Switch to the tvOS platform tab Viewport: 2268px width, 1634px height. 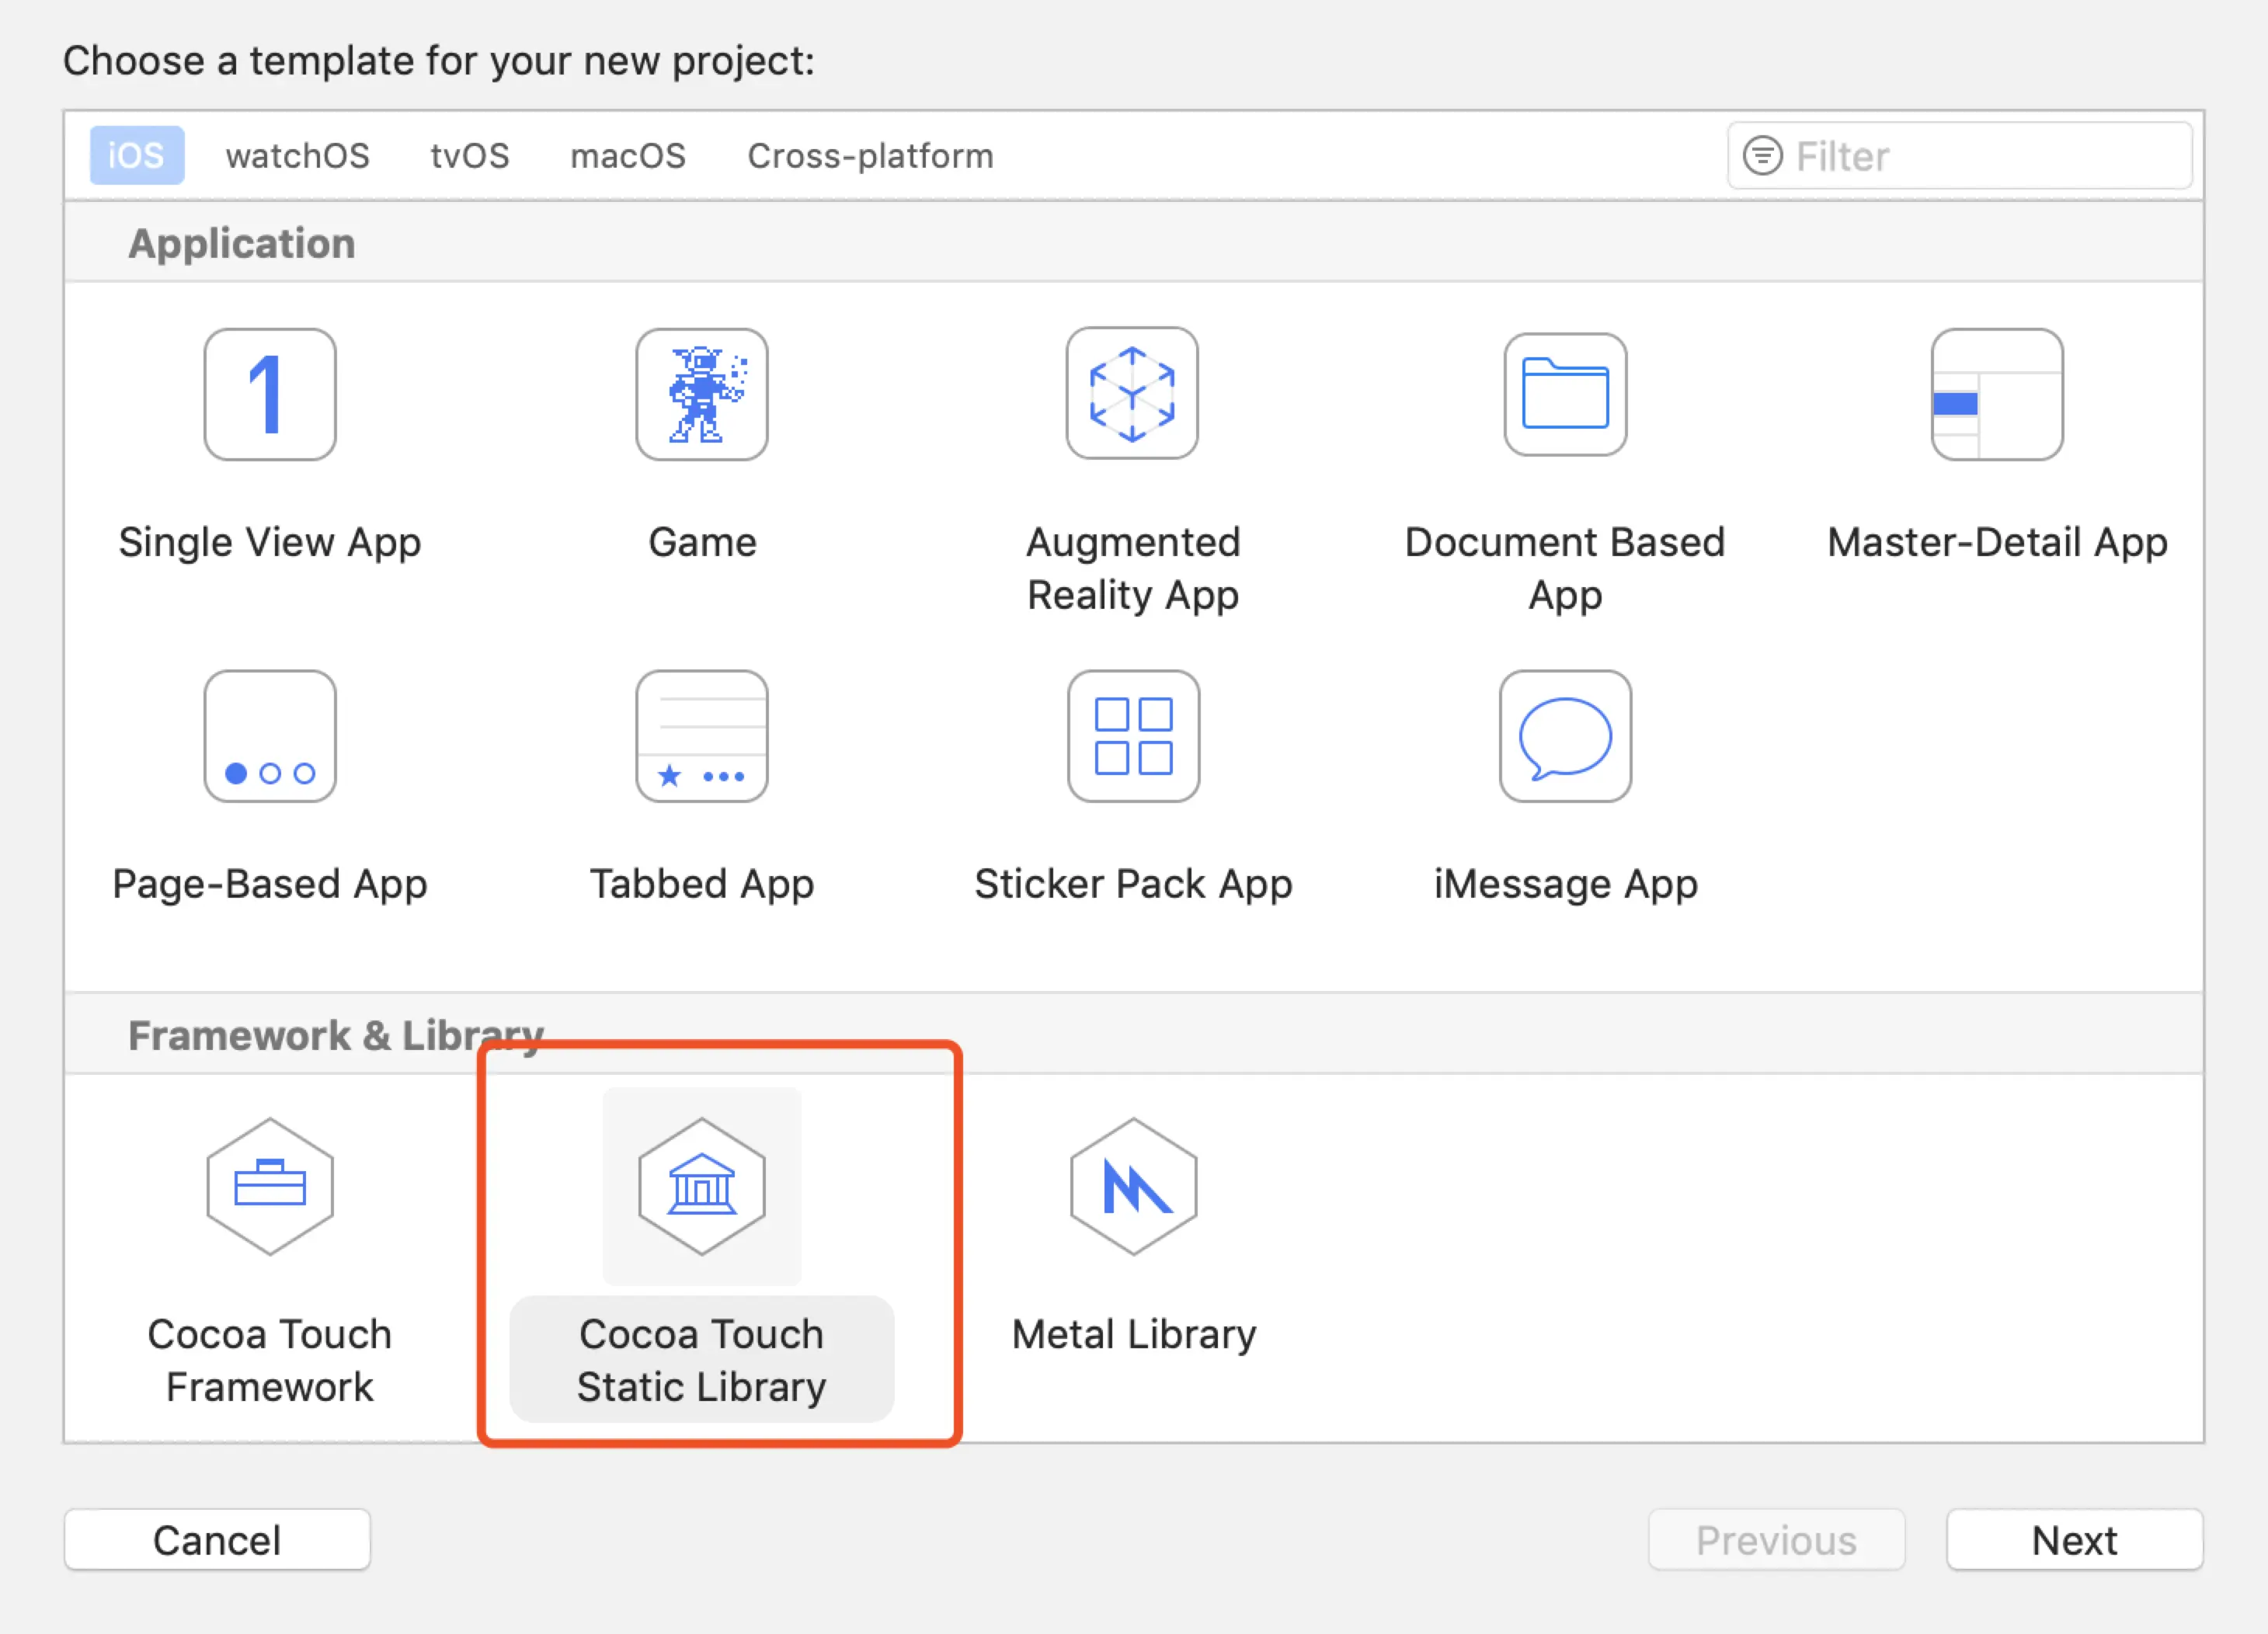tap(469, 156)
